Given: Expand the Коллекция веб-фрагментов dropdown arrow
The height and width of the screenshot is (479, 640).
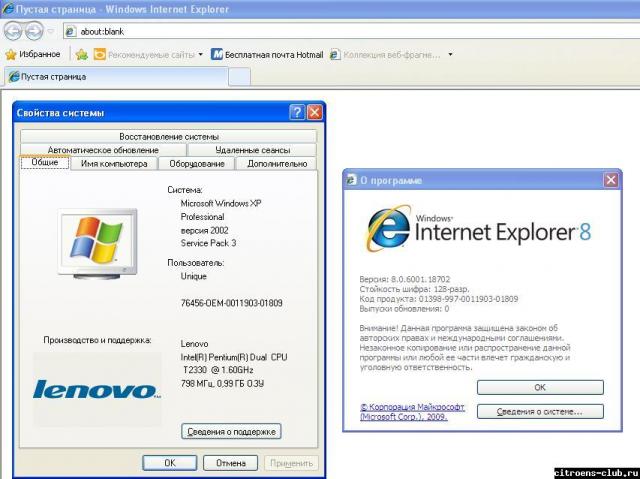Looking at the screenshot, I should click(450, 54).
